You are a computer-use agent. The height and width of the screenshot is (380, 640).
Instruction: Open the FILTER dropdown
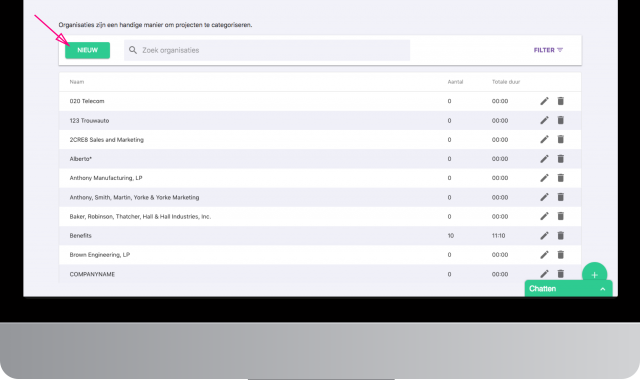coord(548,50)
